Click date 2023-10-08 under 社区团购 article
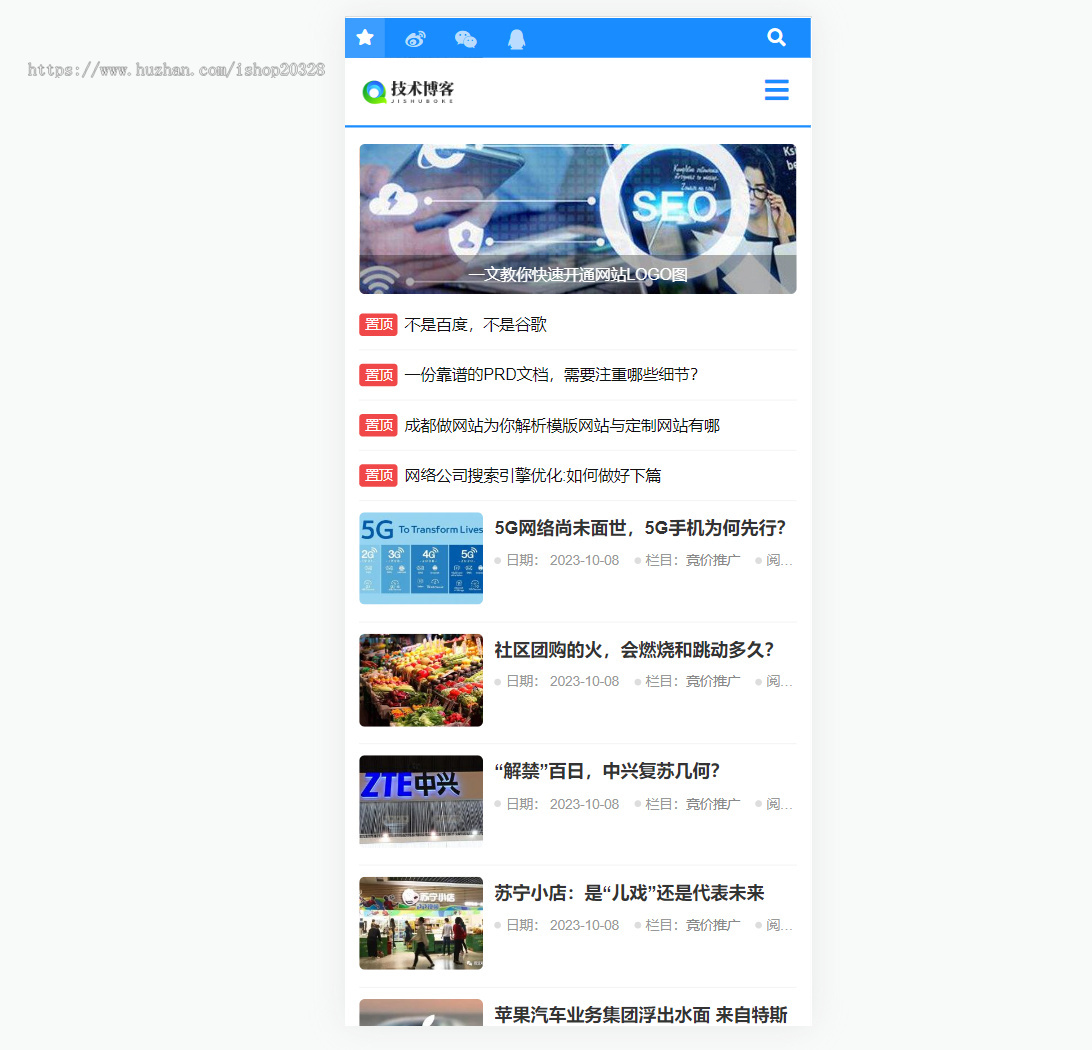The width and height of the screenshot is (1092, 1050). pos(584,682)
